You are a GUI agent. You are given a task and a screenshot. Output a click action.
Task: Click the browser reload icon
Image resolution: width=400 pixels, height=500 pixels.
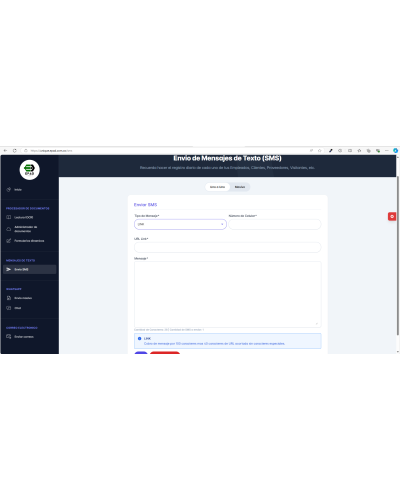click(15, 151)
